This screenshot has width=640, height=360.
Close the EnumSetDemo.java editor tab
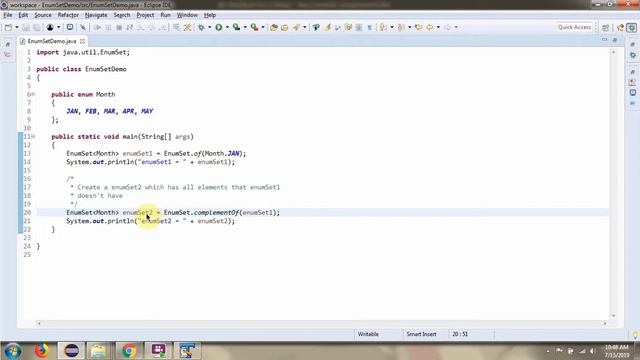point(82,41)
